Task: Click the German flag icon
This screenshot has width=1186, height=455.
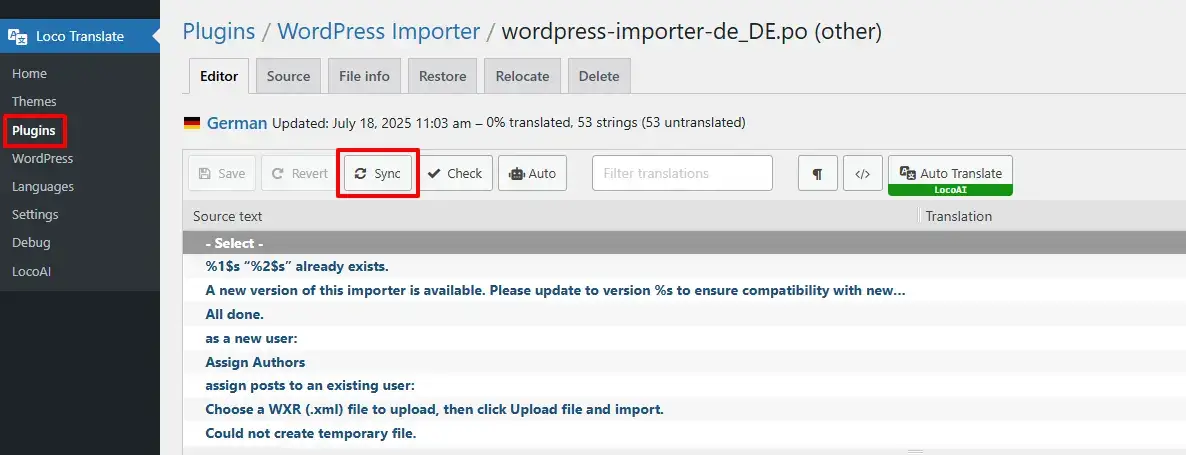Action: pyautogui.click(x=192, y=122)
